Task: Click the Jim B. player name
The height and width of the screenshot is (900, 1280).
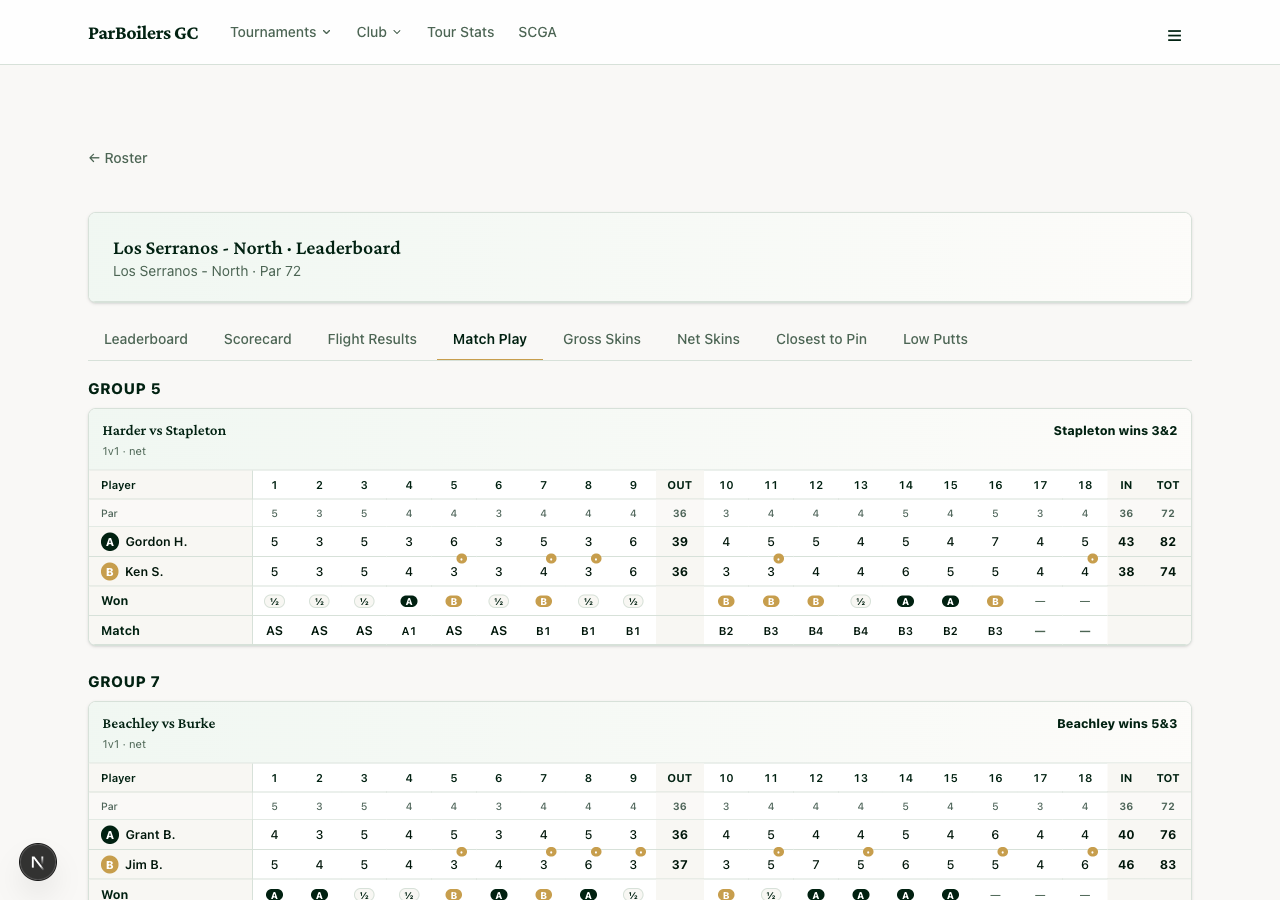Action: click(x=145, y=865)
